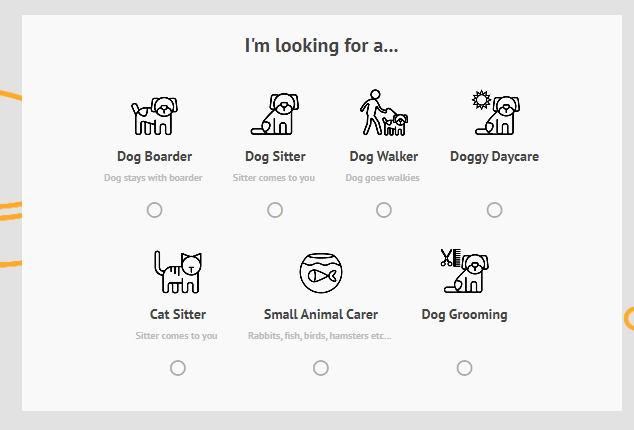634x430 pixels.
Task: Choose the Small Animal Carer radio button
Action: click(321, 368)
